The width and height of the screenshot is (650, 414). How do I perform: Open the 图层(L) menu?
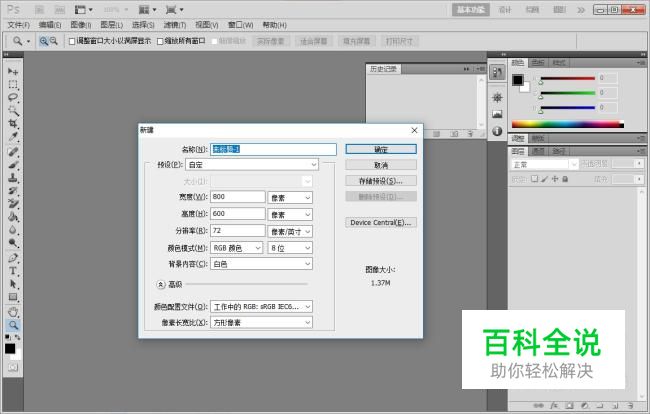[112, 25]
